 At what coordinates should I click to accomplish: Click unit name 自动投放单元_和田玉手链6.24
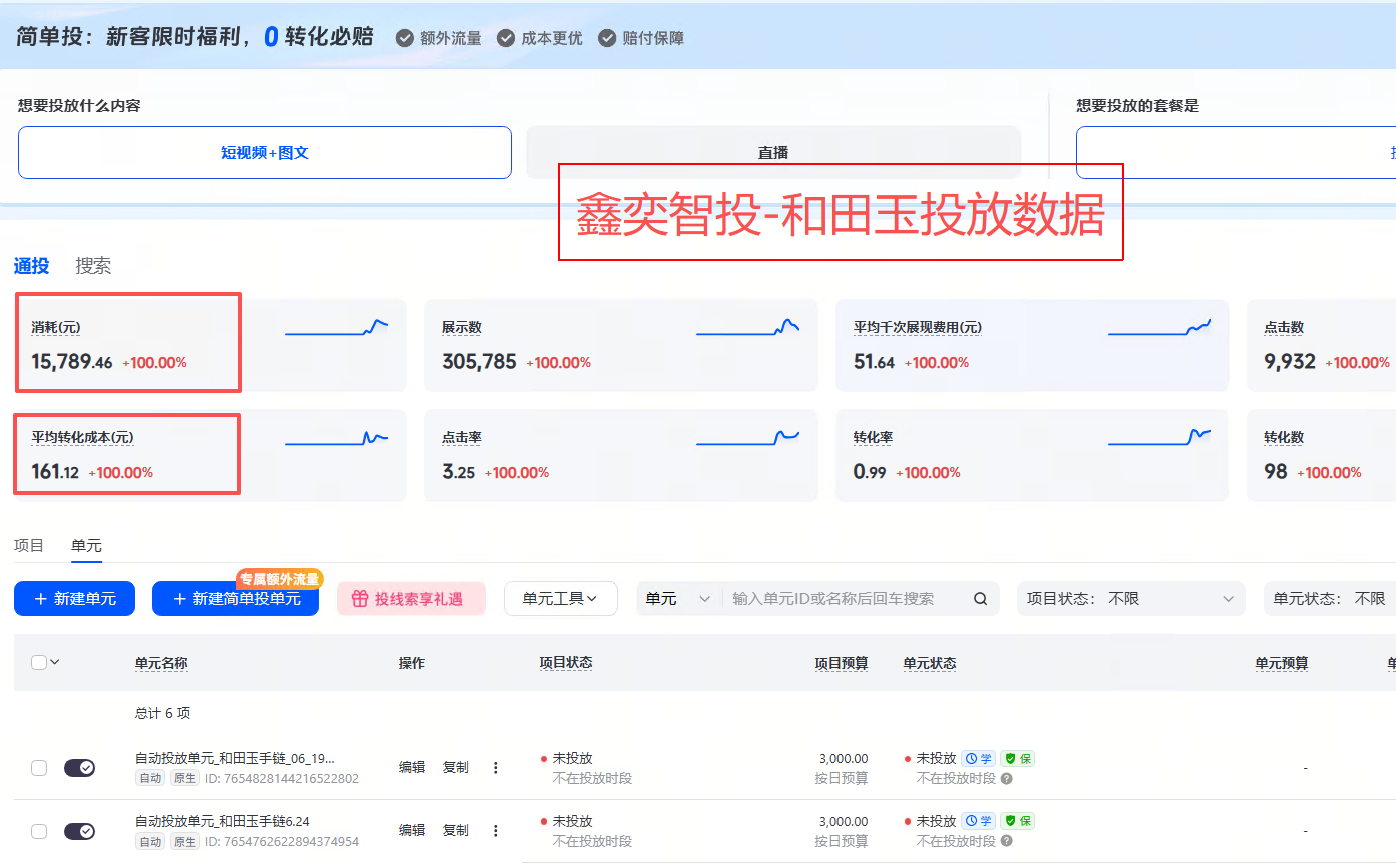click(222, 821)
